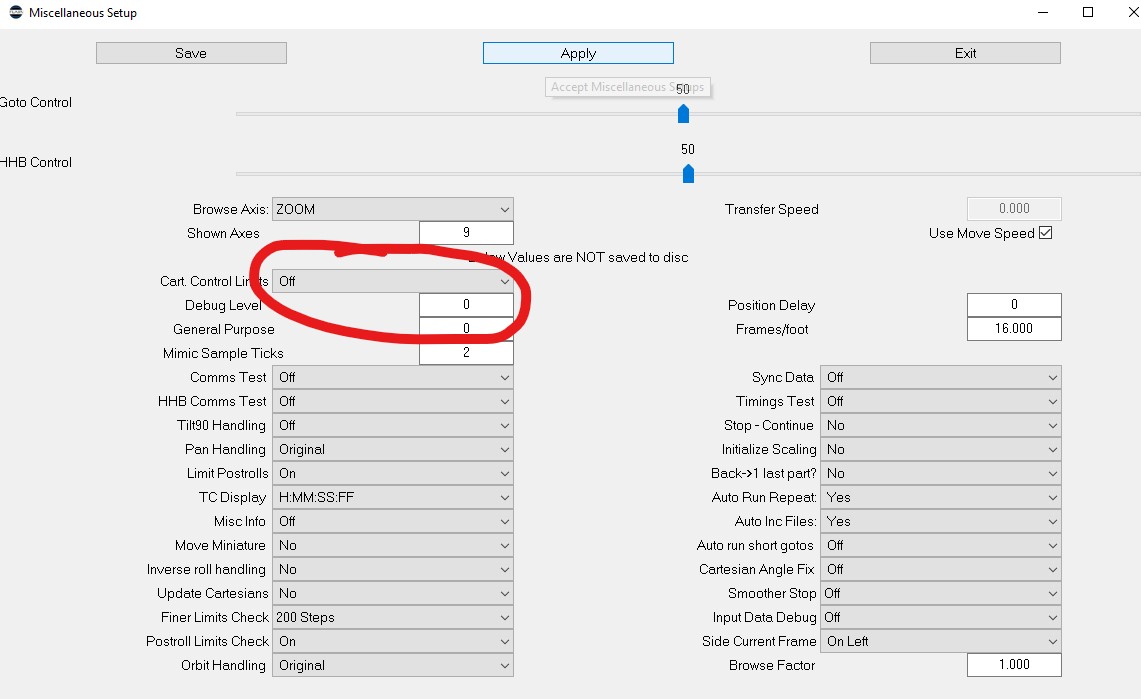Open the TC Display format dropdown
This screenshot has height=699, width=1141.
click(x=393, y=498)
